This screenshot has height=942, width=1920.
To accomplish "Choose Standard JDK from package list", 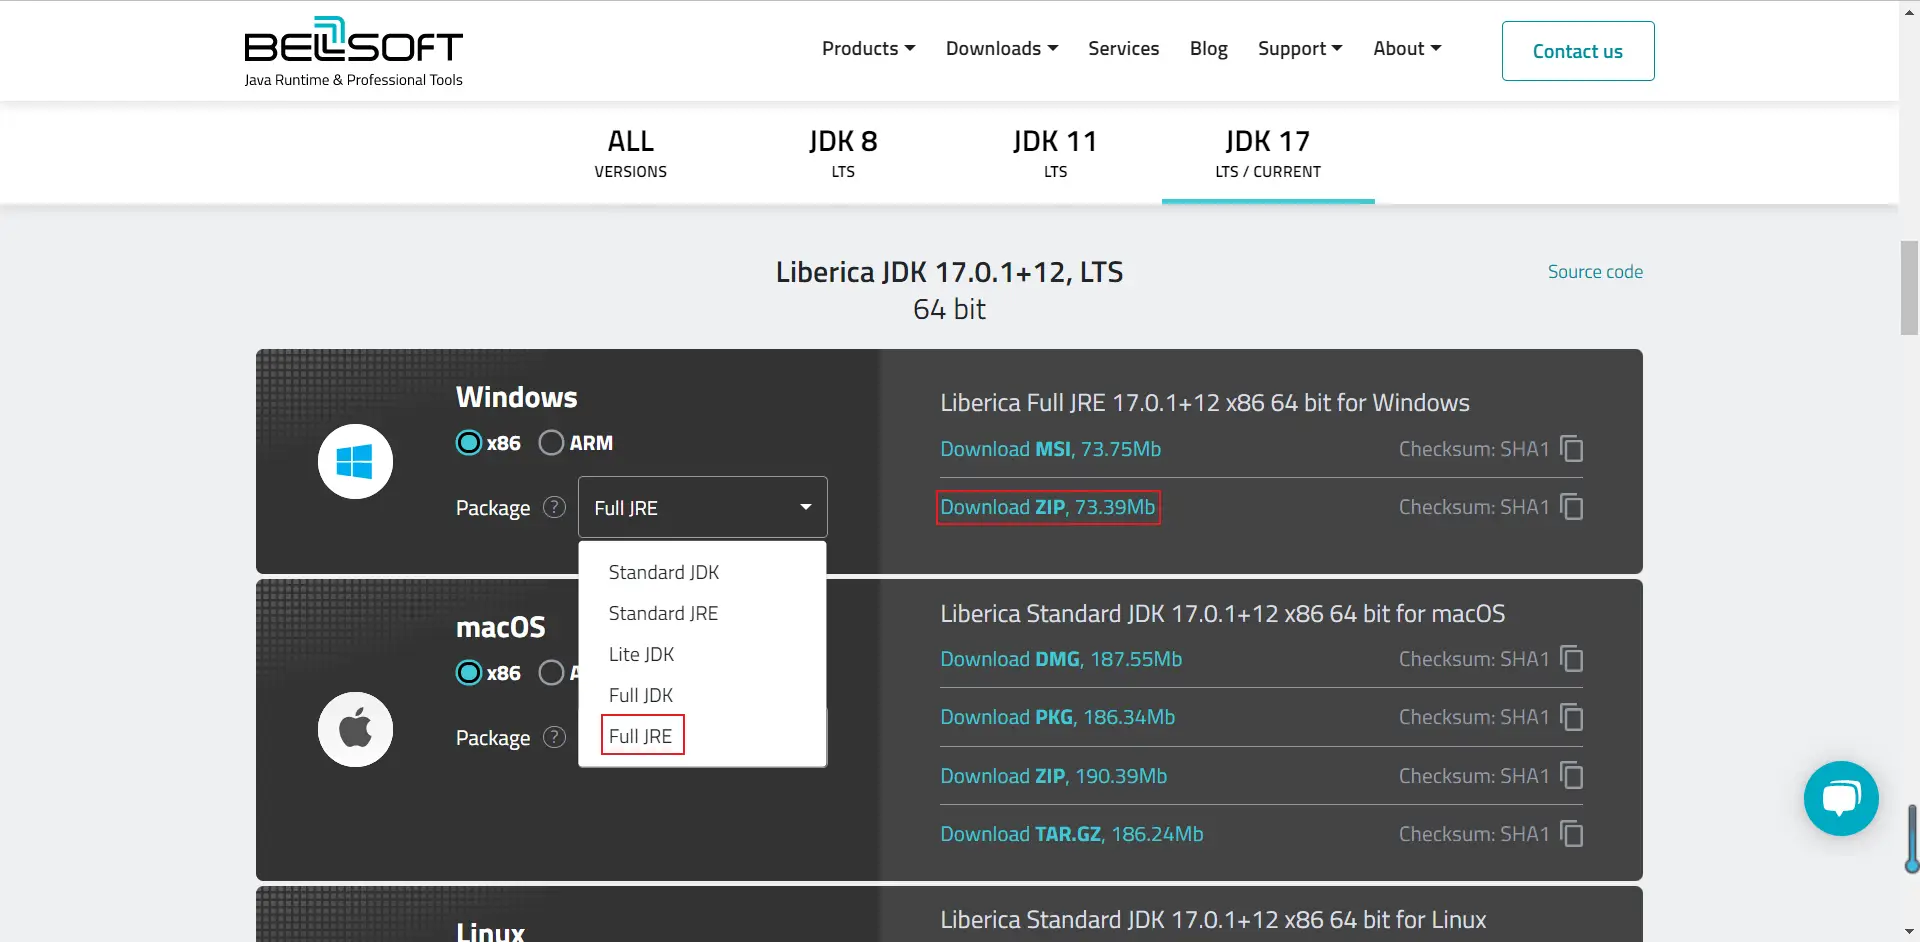I will point(664,572).
